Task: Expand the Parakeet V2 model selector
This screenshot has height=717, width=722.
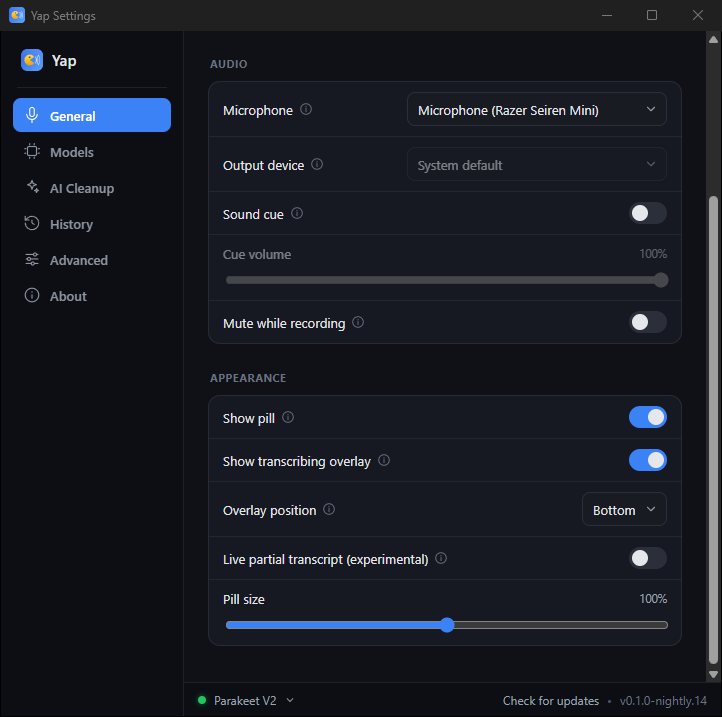Action: [x=254, y=700]
